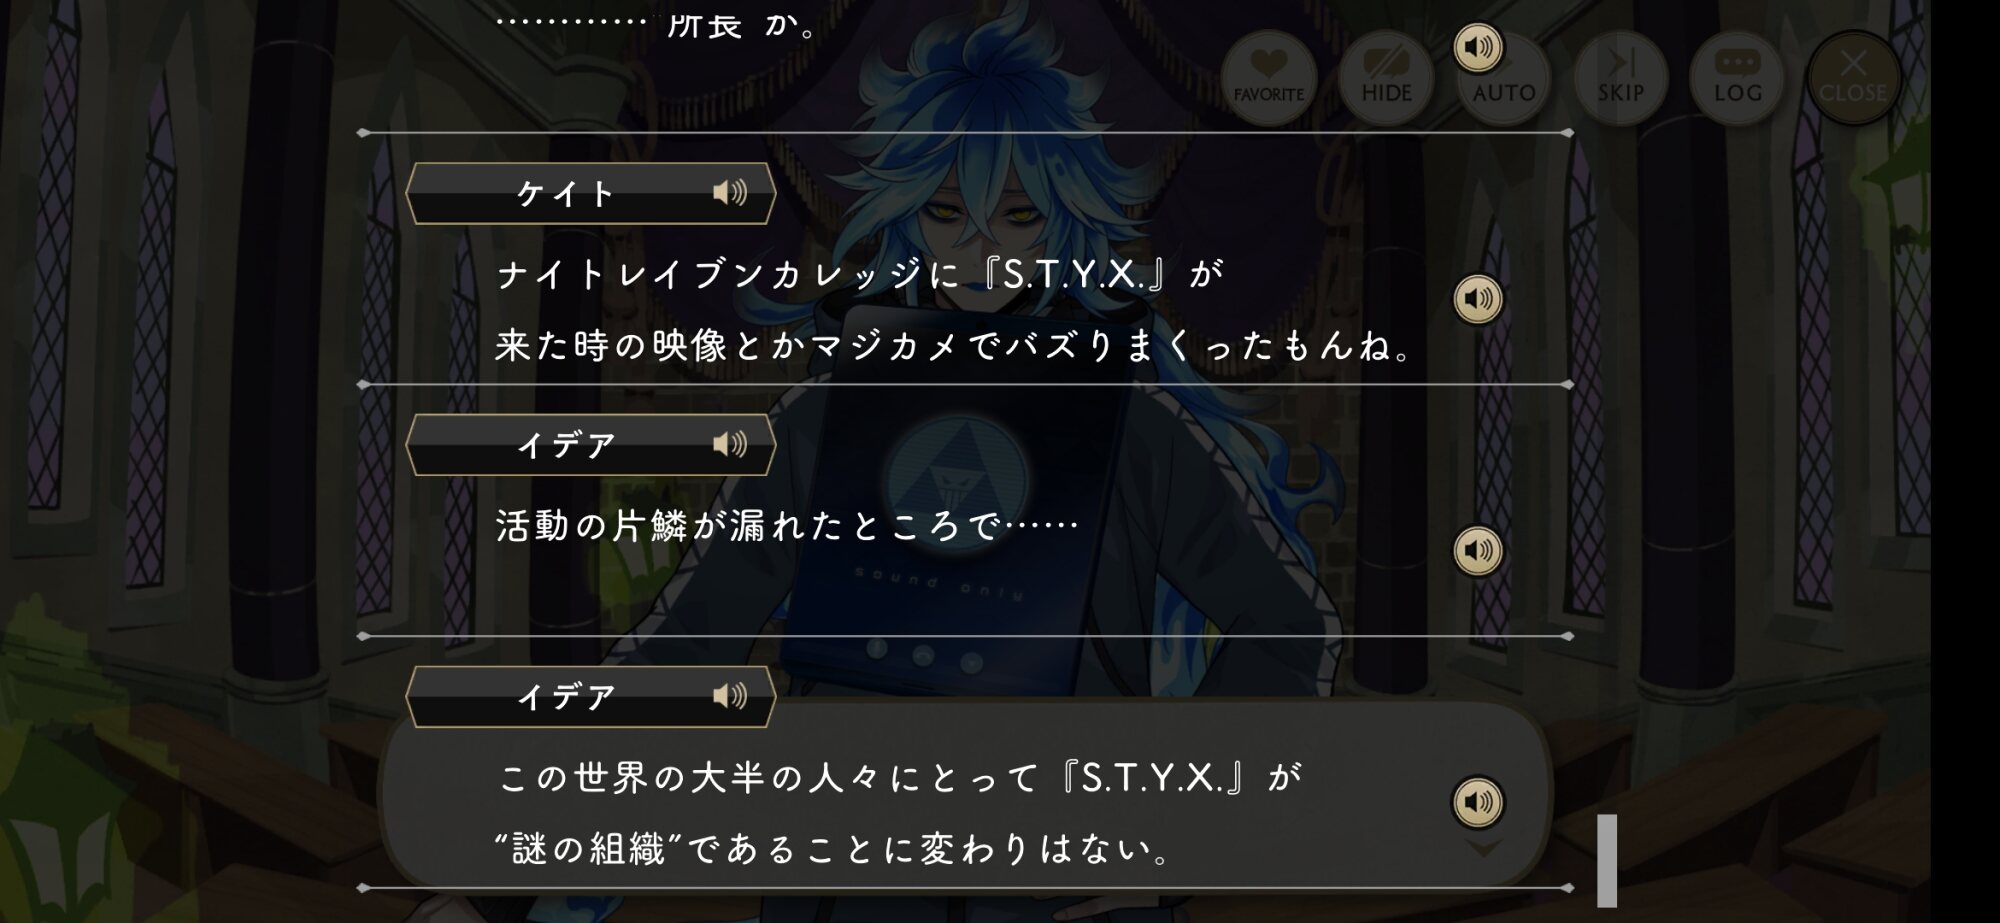The image size is (2000, 923).
Task: Select the 来た時の映像とか dialogue text
Action: coord(955,346)
